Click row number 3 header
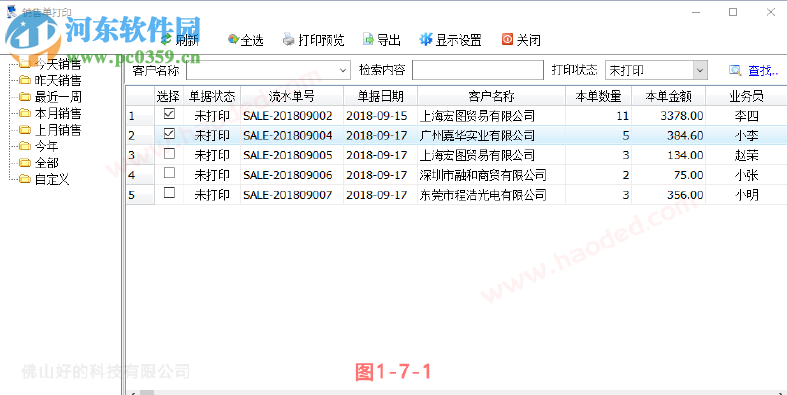This screenshot has height=395, width=787. [140, 156]
